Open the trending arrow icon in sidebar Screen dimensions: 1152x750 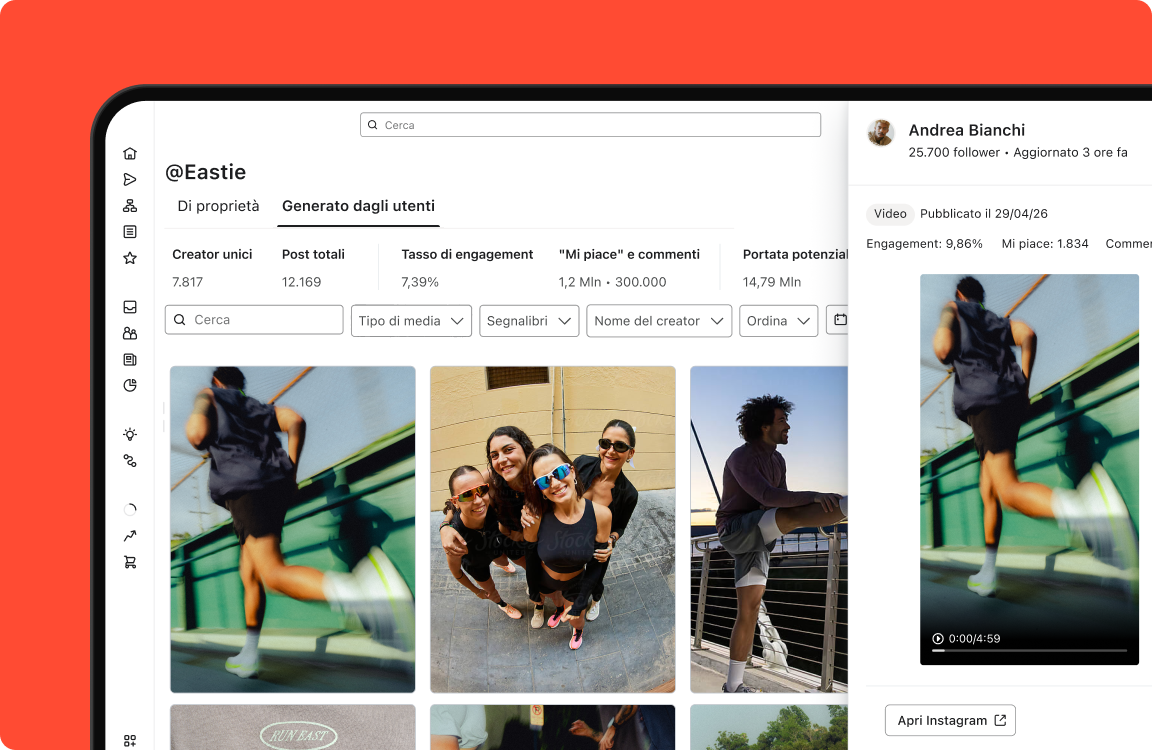point(130,536)
